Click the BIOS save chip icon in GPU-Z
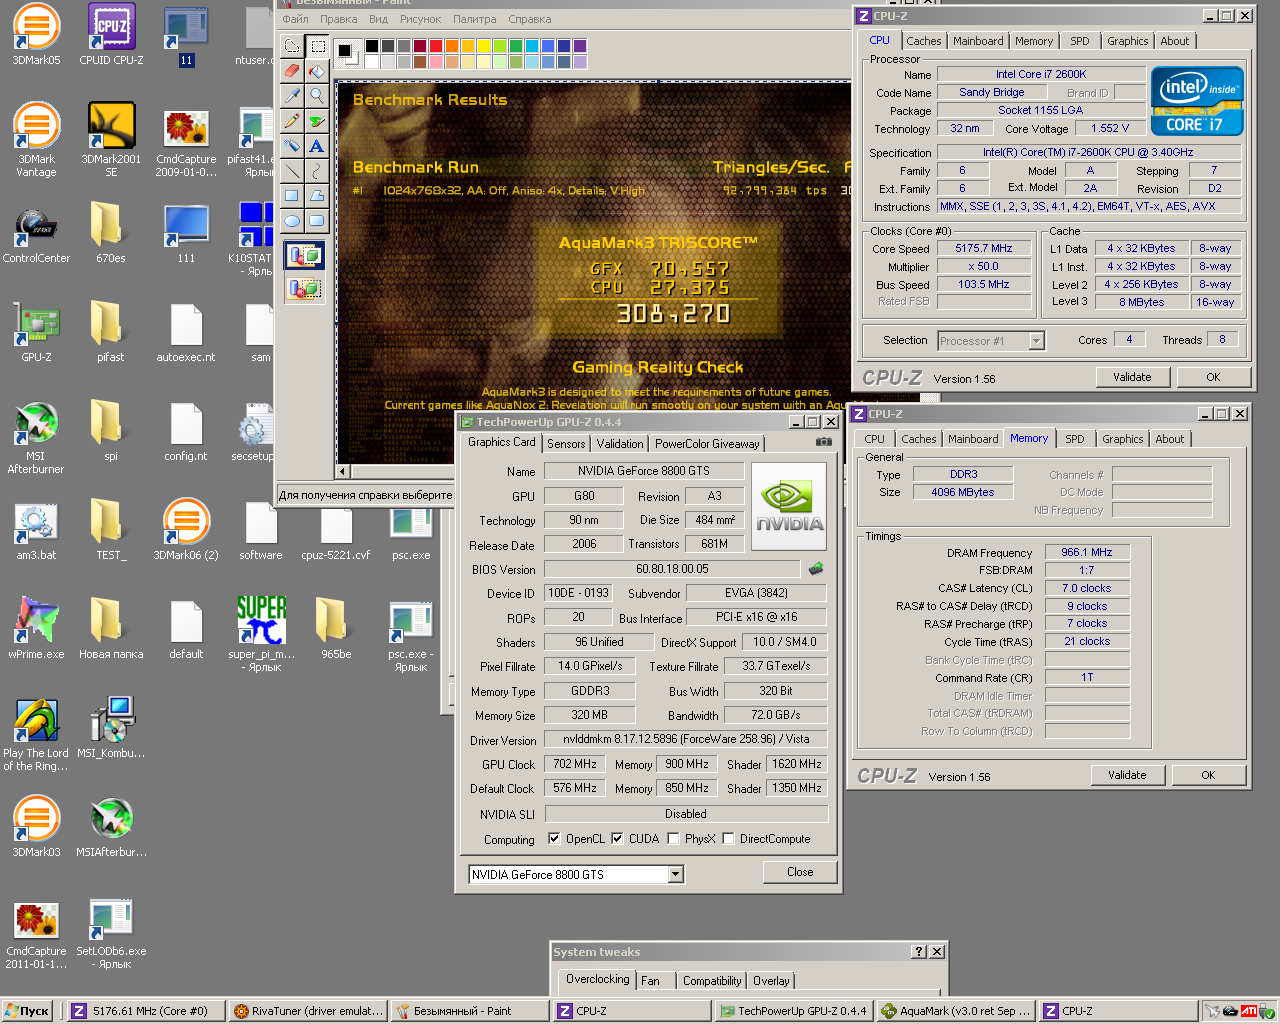This screenshot has width=1280, height=1024. click(x=816, y=569)
